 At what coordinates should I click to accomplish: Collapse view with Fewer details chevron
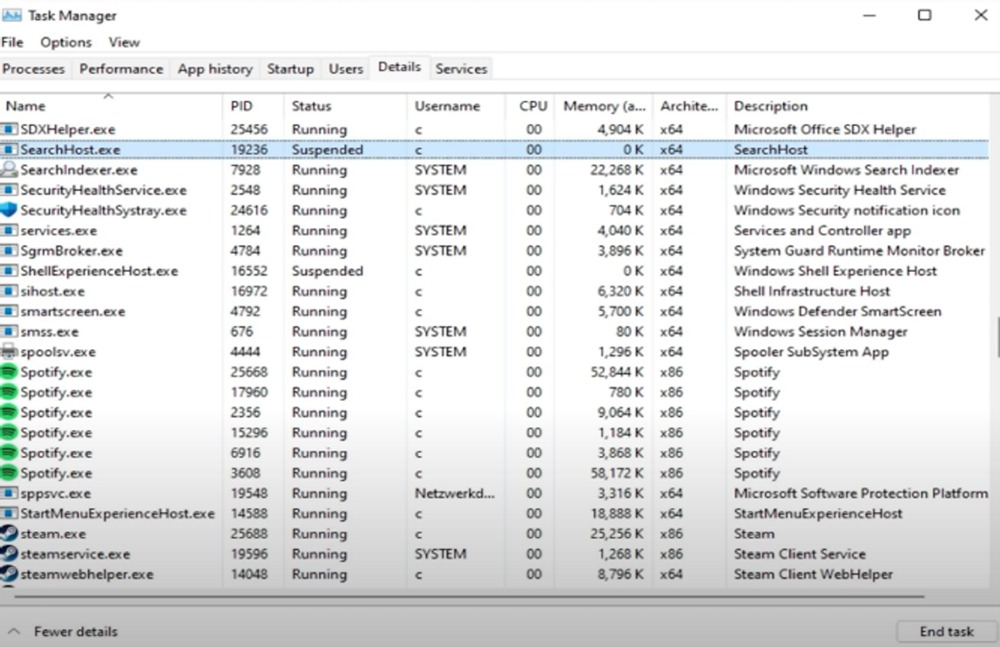[x=14, y=632]
